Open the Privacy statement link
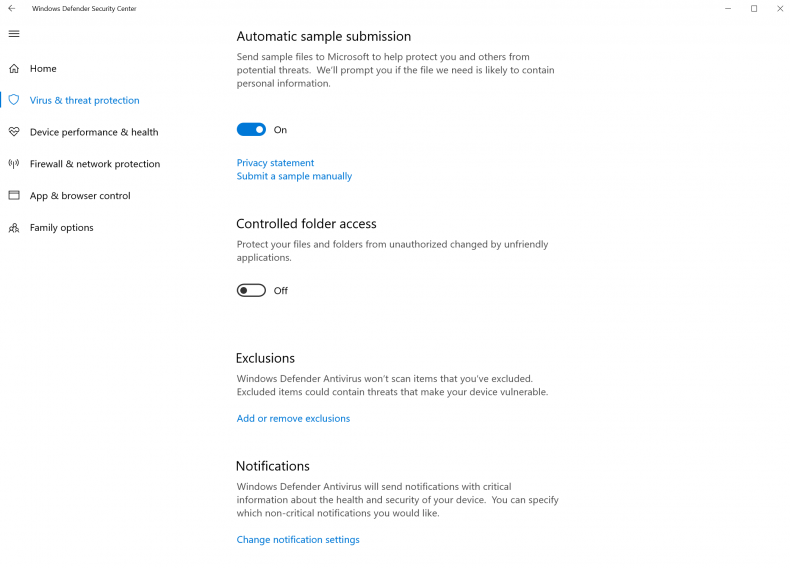 click(275, 163)
